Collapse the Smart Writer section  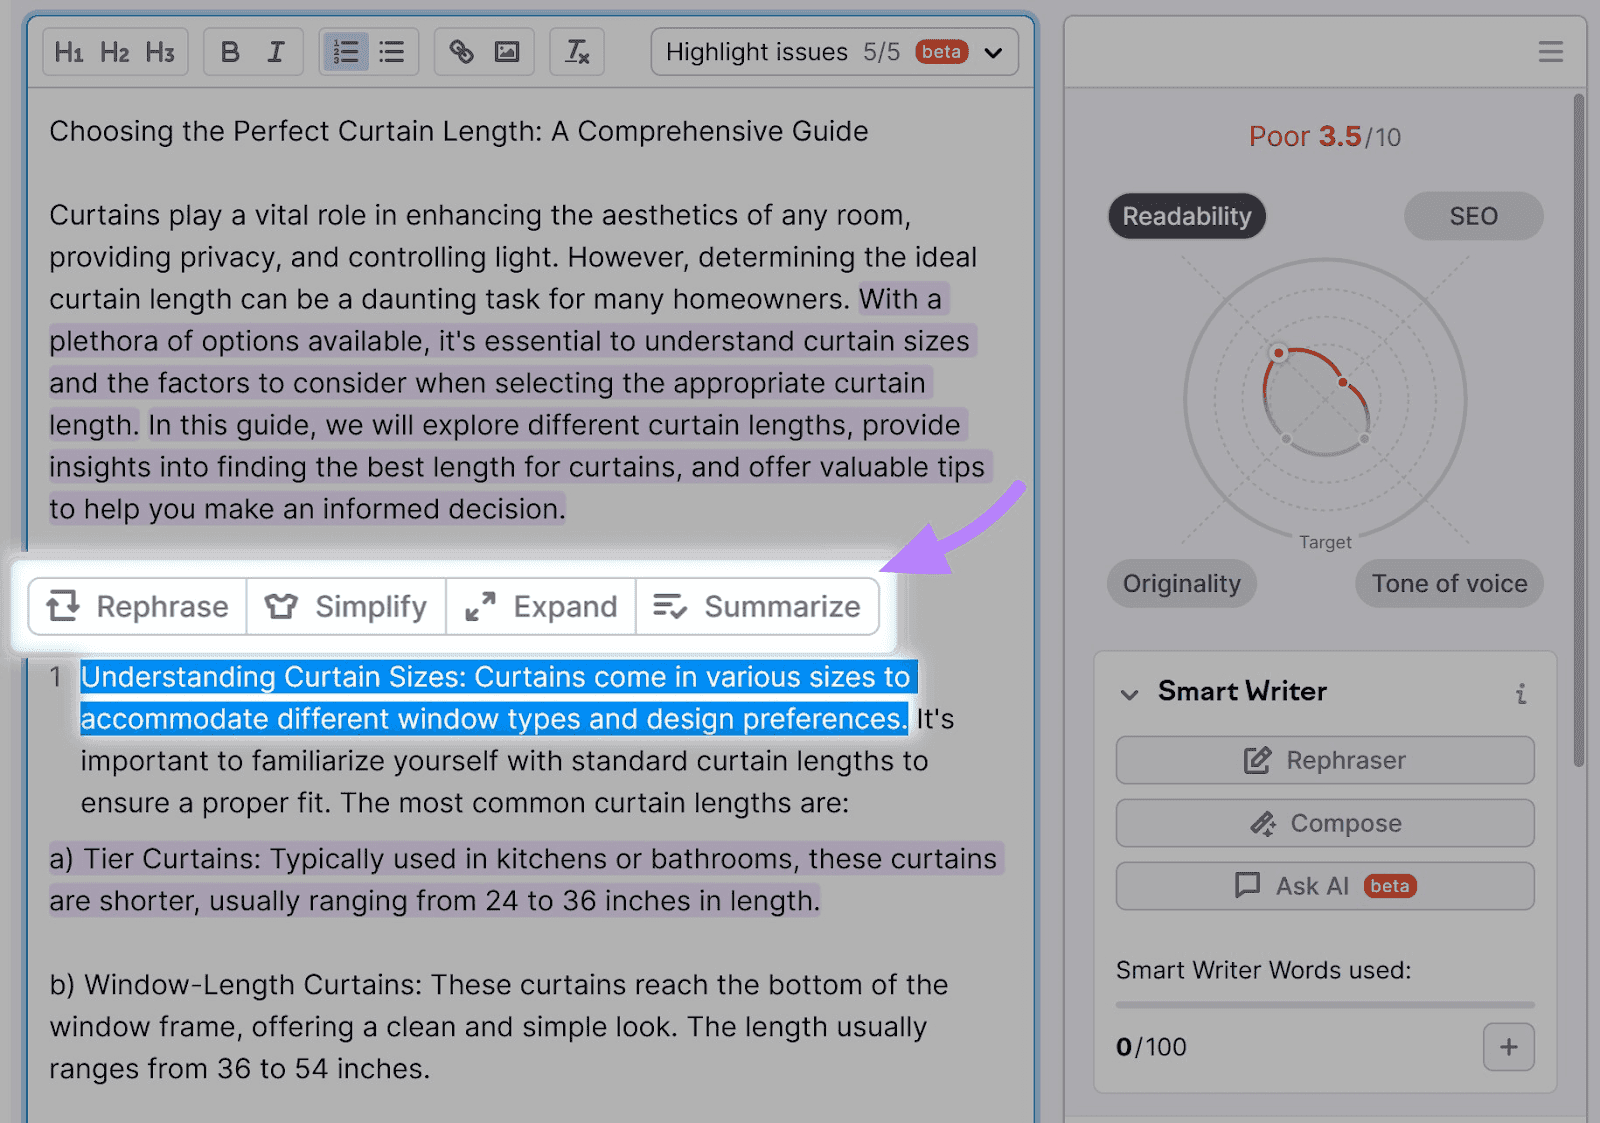tap(1130, 692)
